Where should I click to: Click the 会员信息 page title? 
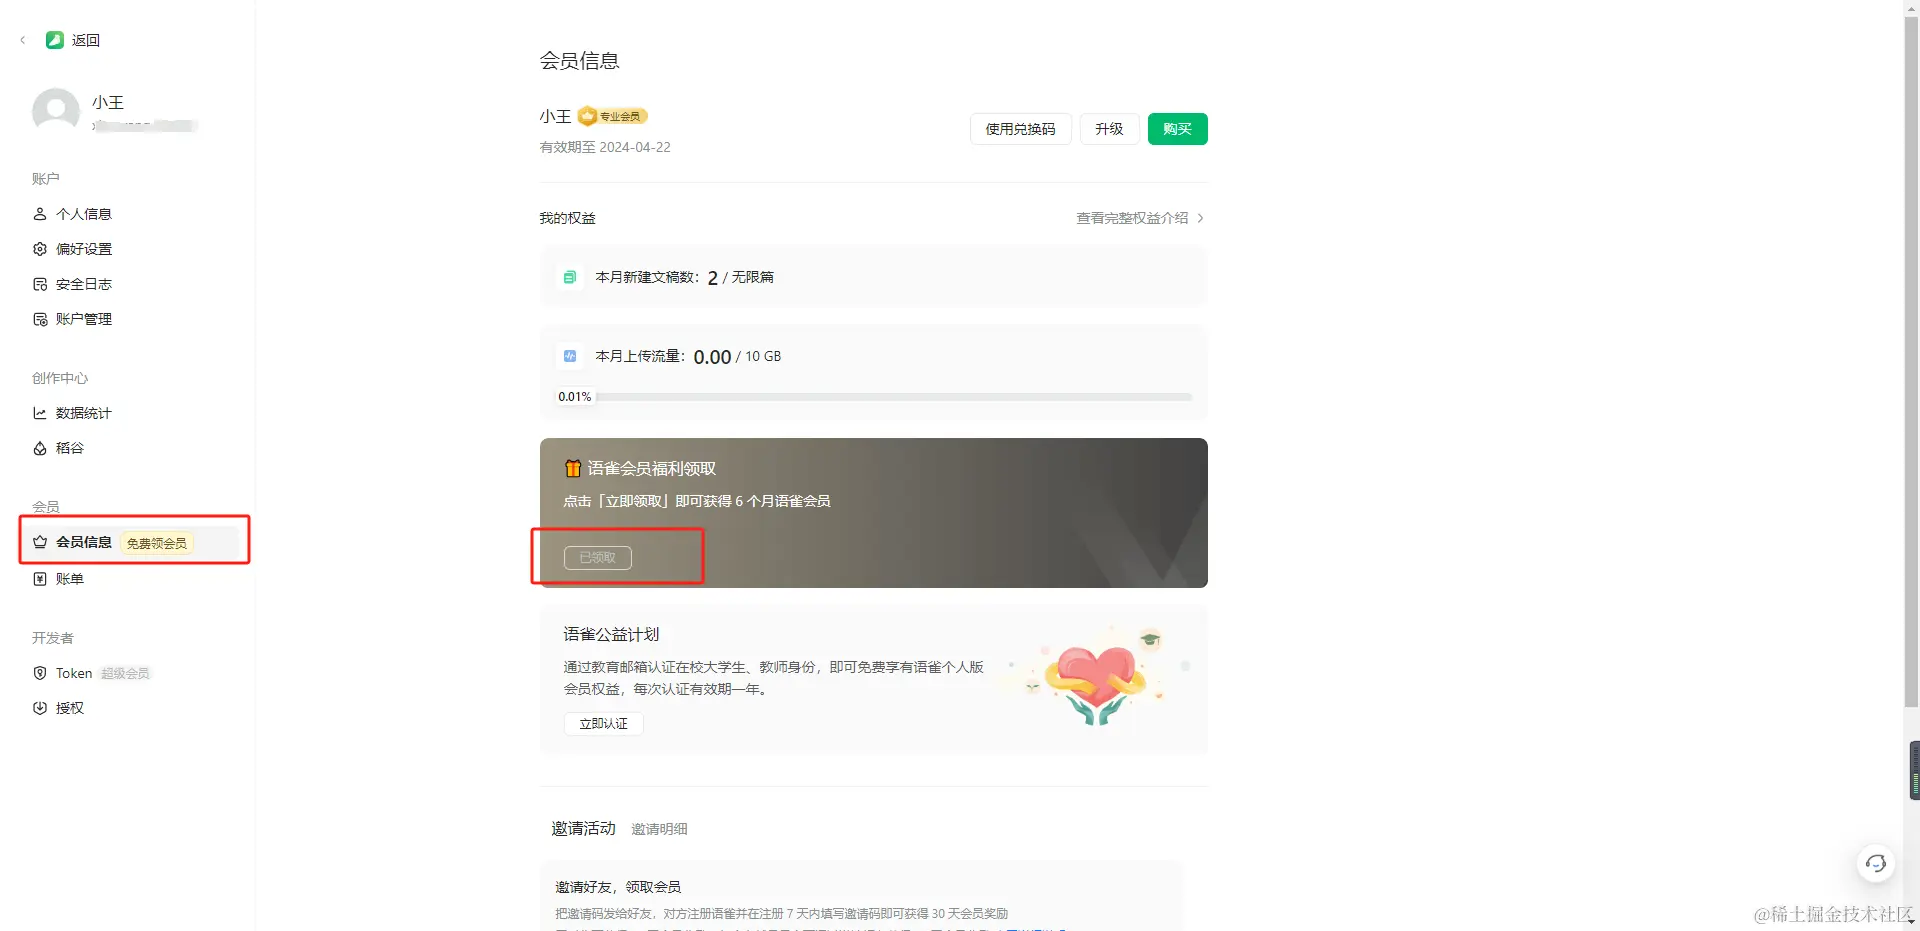(x=579, y=61)
